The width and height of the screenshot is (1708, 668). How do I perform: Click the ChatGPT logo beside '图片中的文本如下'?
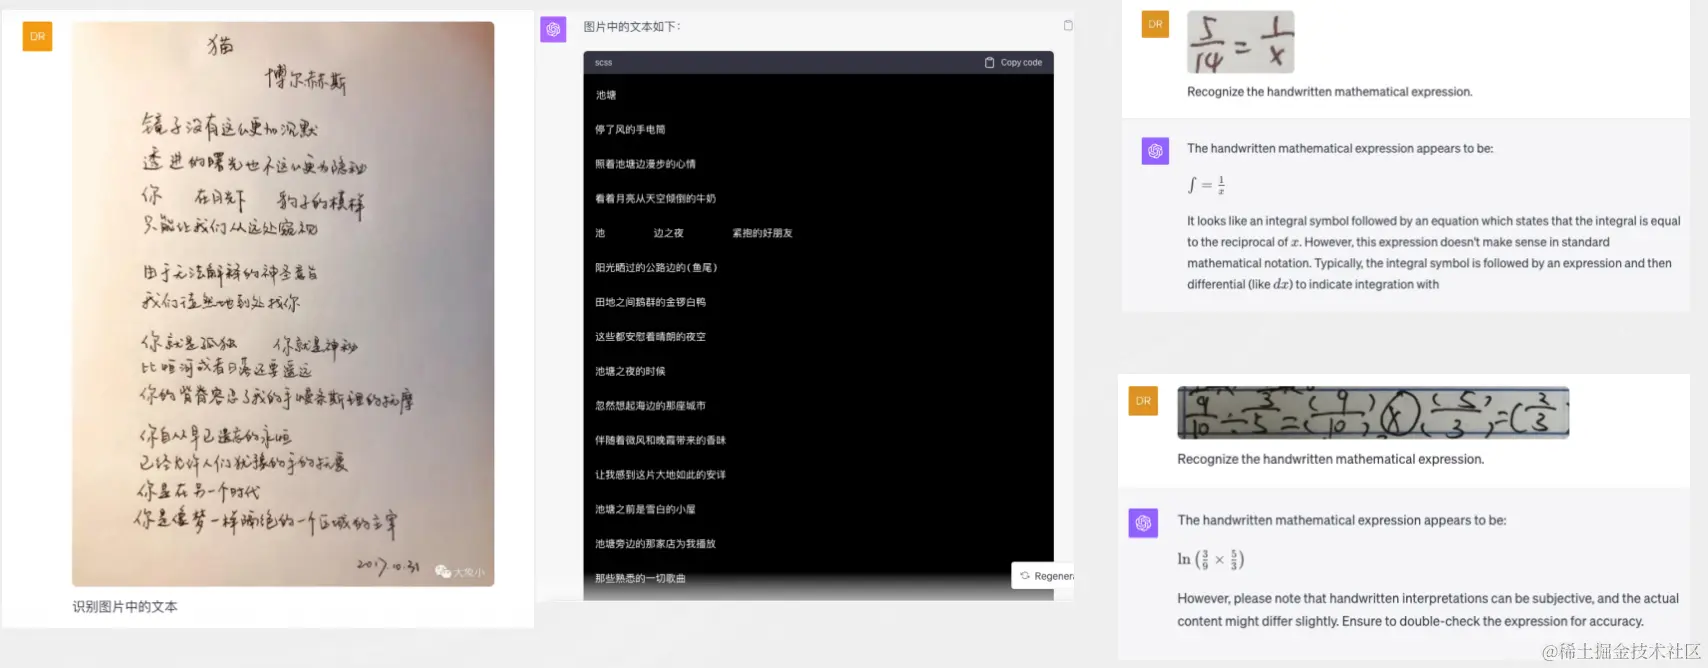553,29
